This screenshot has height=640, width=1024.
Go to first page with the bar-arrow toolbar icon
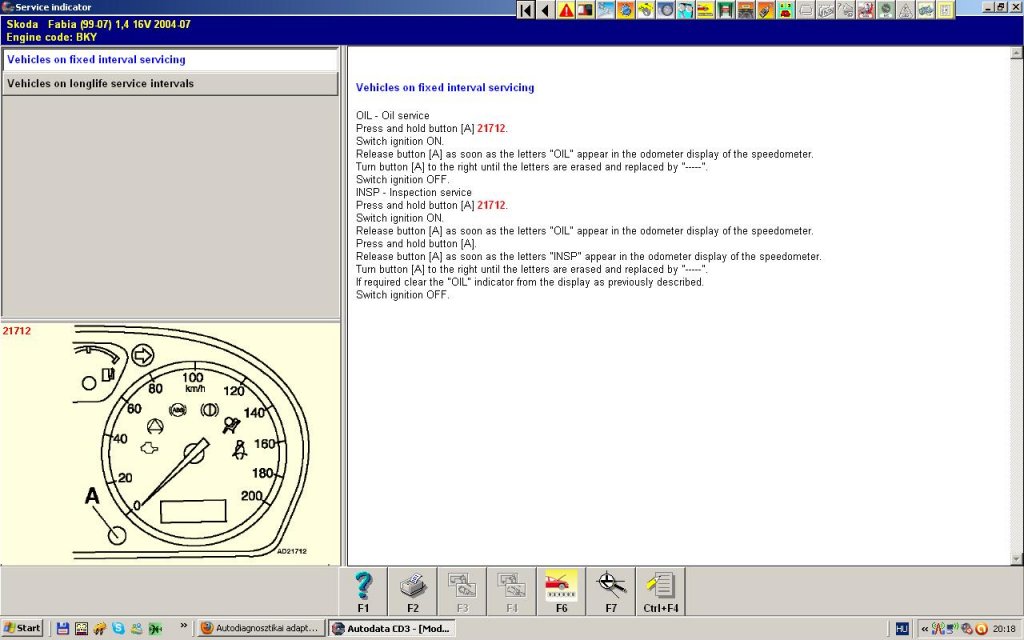(526, 10)
